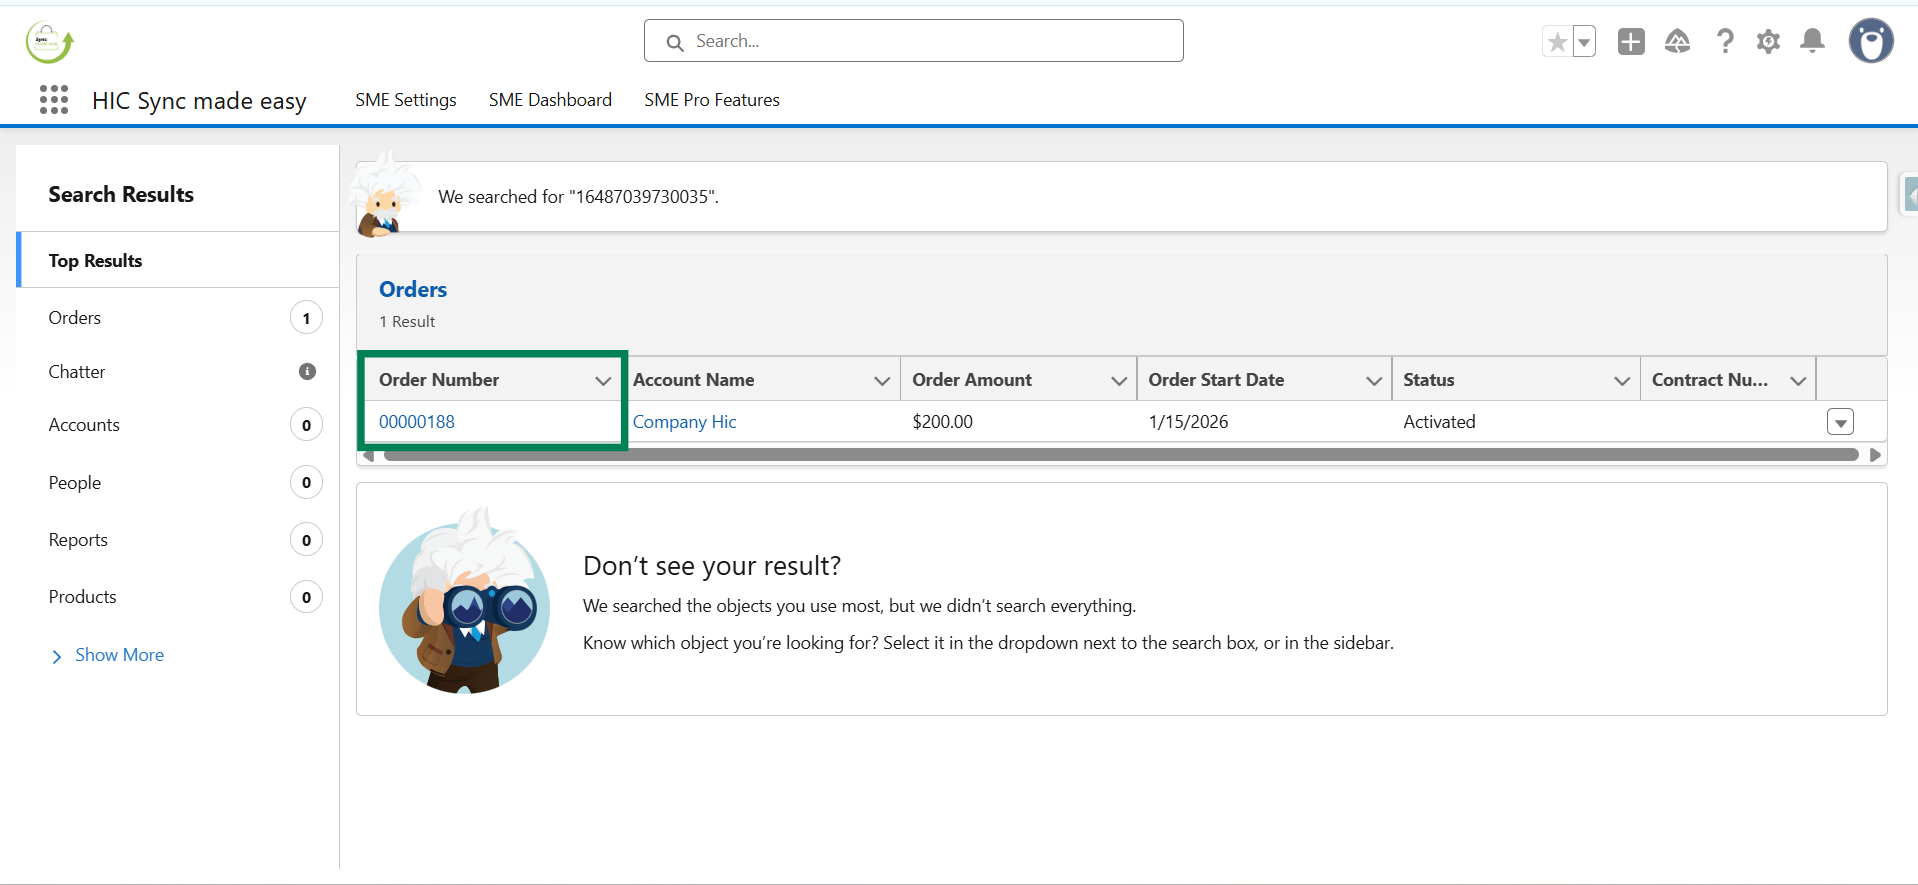Open the favorites list dropdown arrow
Viewport: 1918px width, 885px height.
[1584, 42]
